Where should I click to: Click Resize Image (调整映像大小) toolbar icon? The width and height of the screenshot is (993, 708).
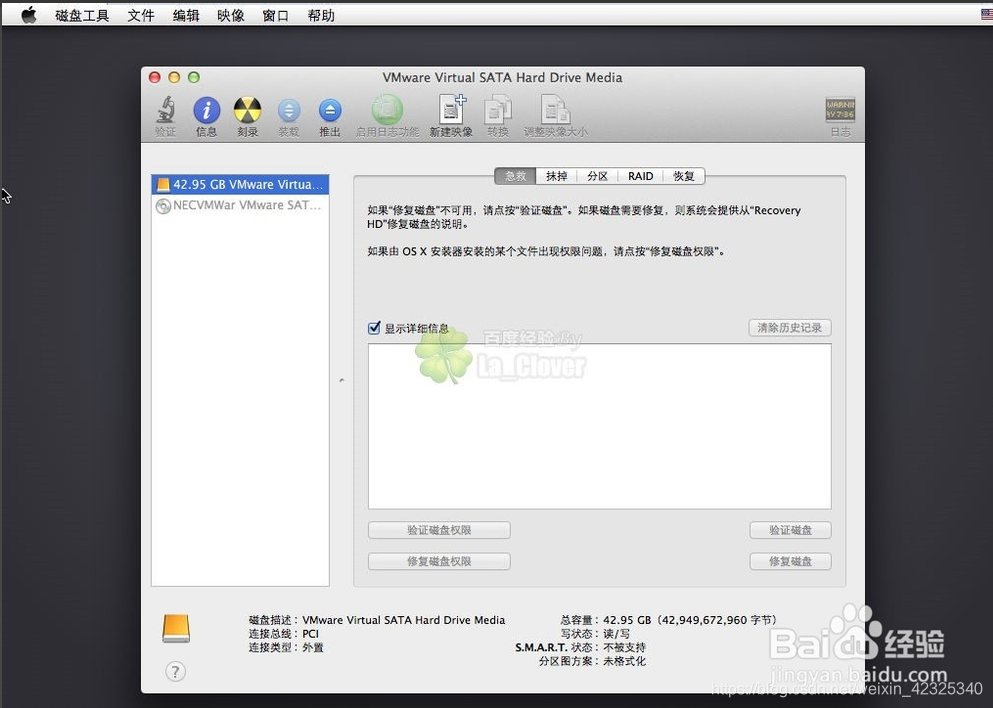[x=555, y=110]
